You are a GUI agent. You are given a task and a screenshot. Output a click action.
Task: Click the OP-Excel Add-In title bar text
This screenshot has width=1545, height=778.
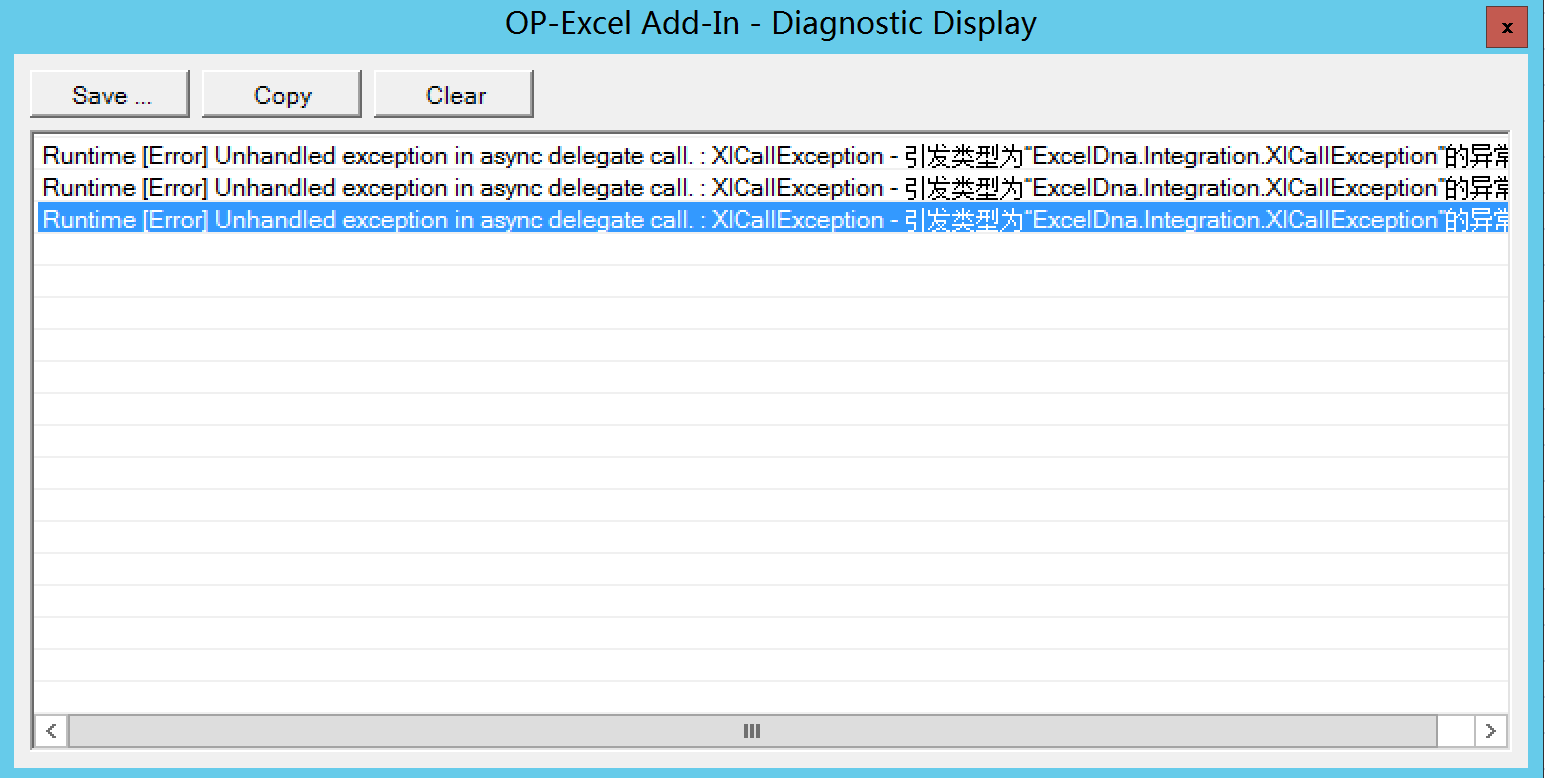(x=770, y=24)
